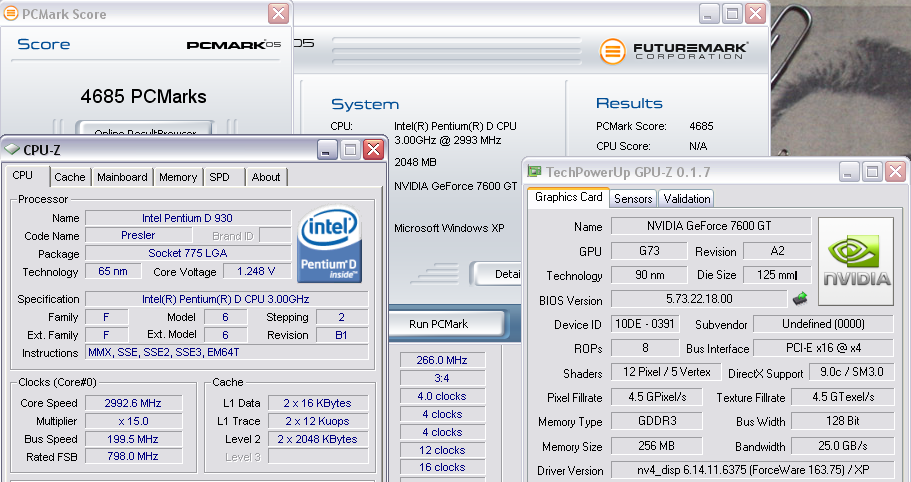This screenshot has height=482, width=911.
Task: Click the Rated FSB value '798.0 MHz'
Action: (x=134, y=456)
